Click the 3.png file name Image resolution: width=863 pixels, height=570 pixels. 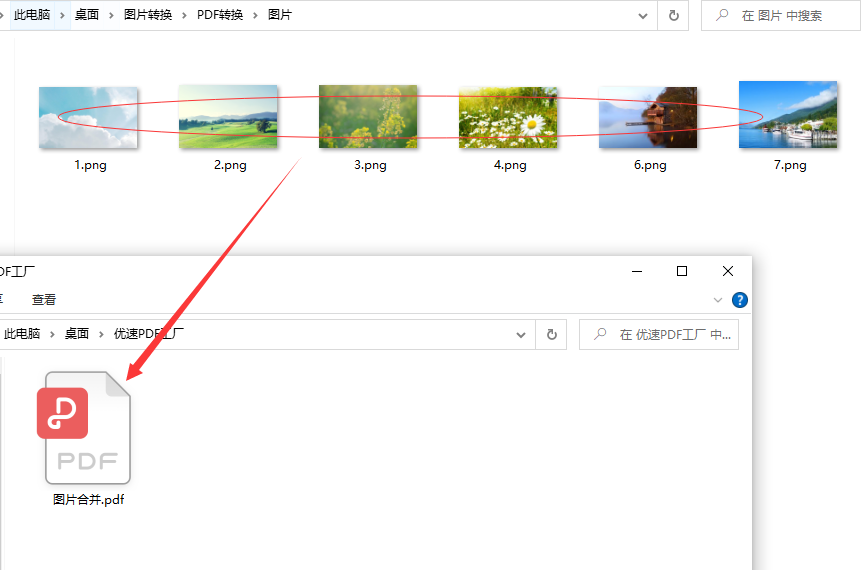coord(370,165)
